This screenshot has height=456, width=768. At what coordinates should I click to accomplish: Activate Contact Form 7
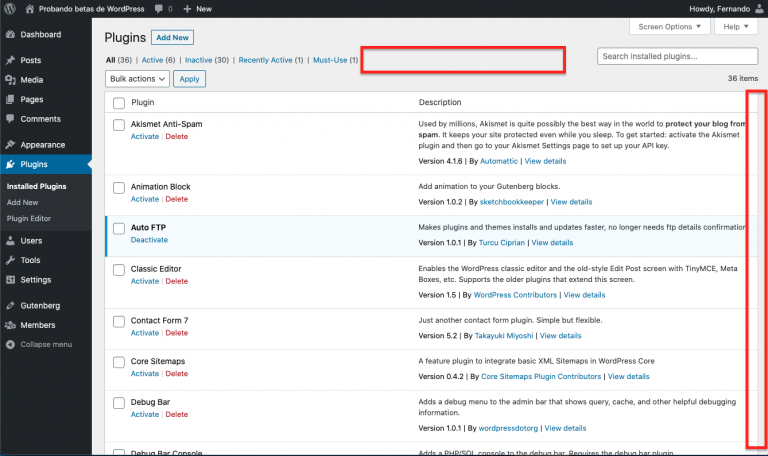[x=144, y=333]
